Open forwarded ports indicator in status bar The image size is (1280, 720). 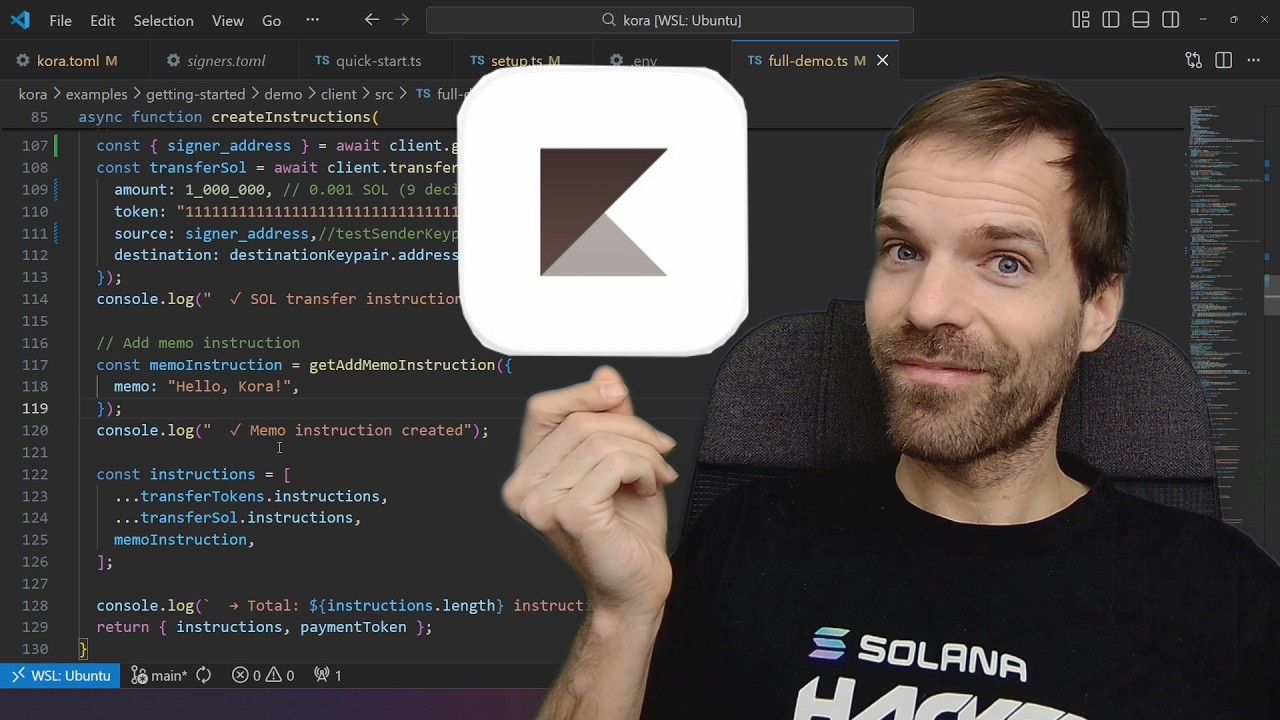pos(328,675)
